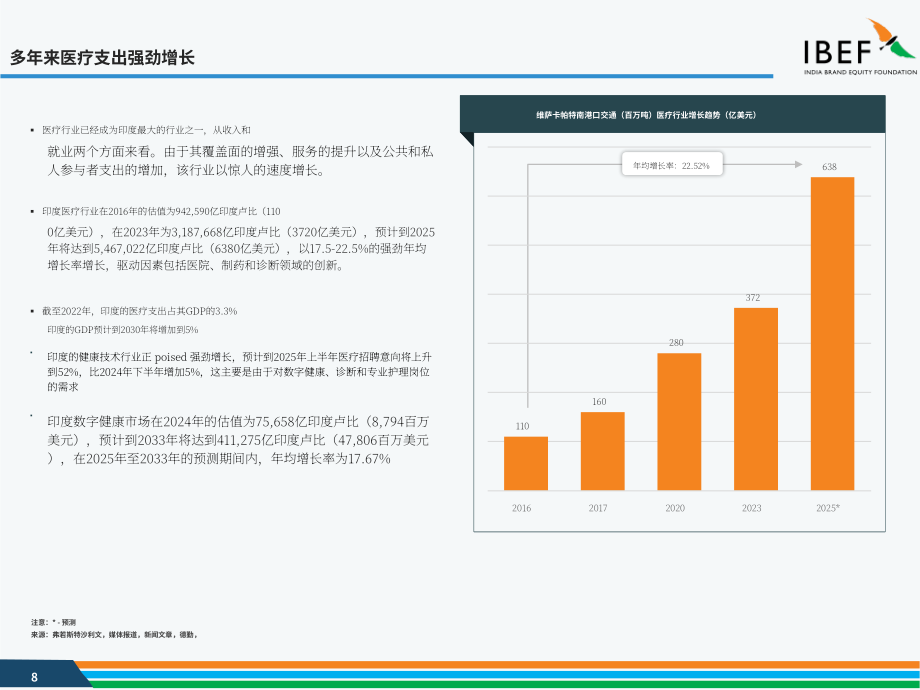Click line containing 5,467,022亿印度卢比（6380亿美元）
The image size is (920, 690).
coord(237,249)
